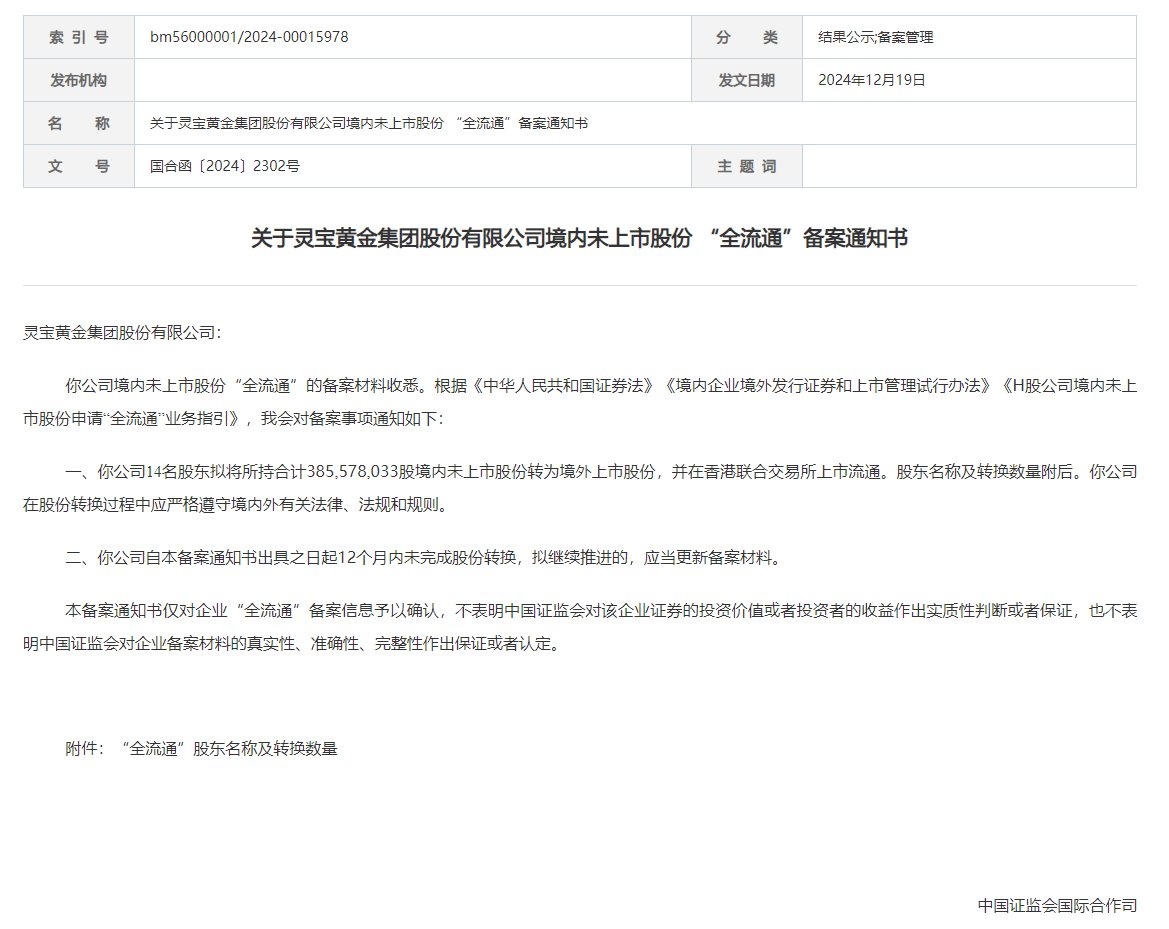
Task: Click the paragraph beginning 一、你公司14名股东
Action: (x=579, y=488)
